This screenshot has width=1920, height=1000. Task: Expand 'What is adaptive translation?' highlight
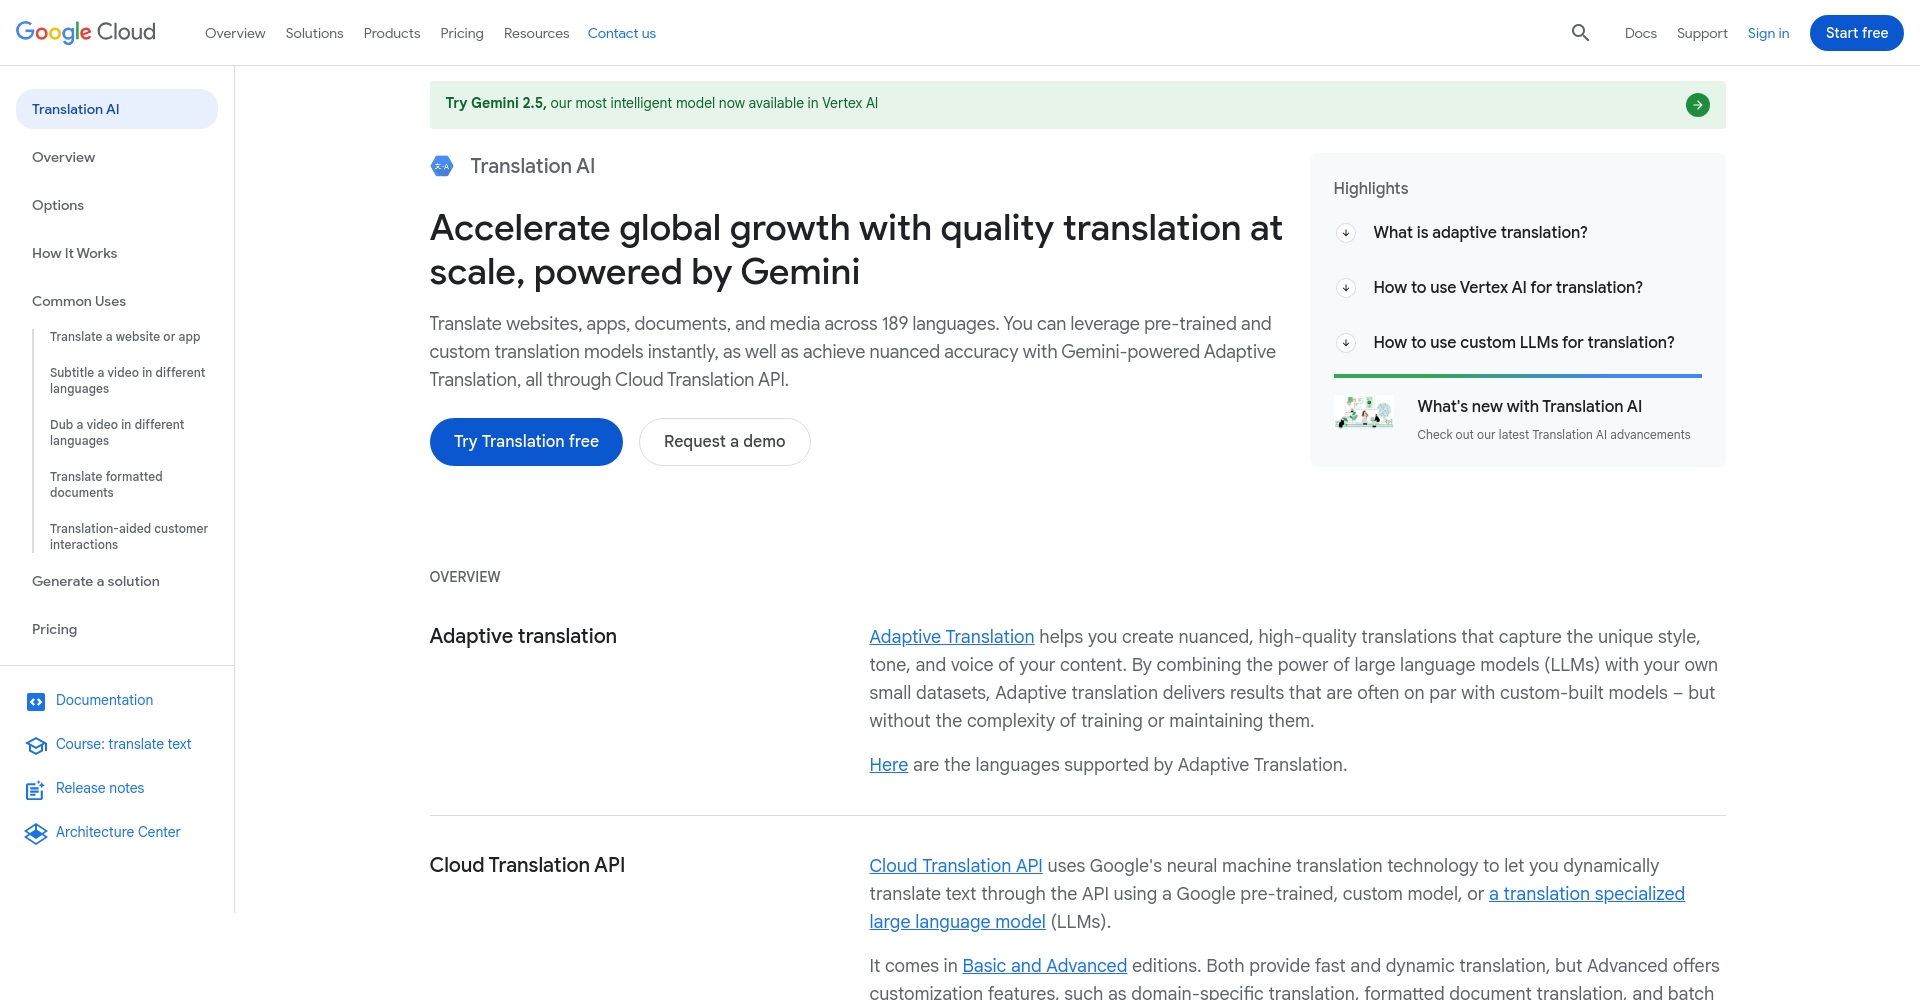(1346, 233)
